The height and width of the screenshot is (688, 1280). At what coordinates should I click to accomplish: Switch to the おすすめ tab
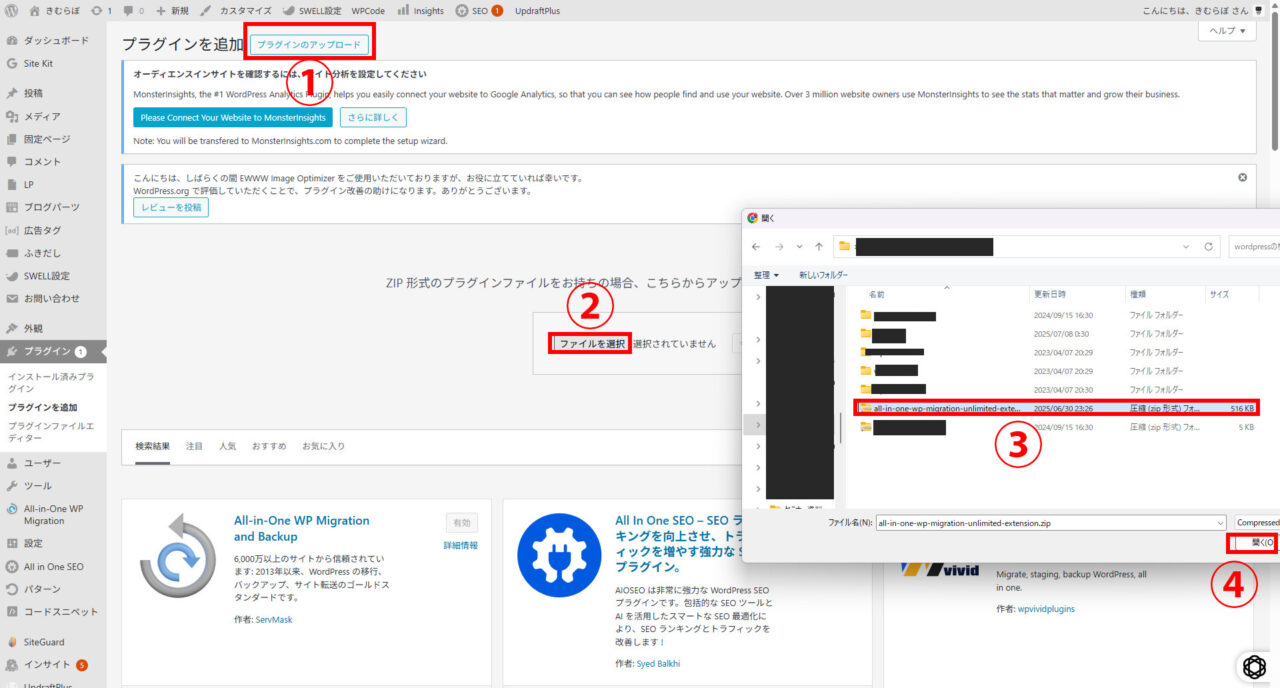point(269,446)
